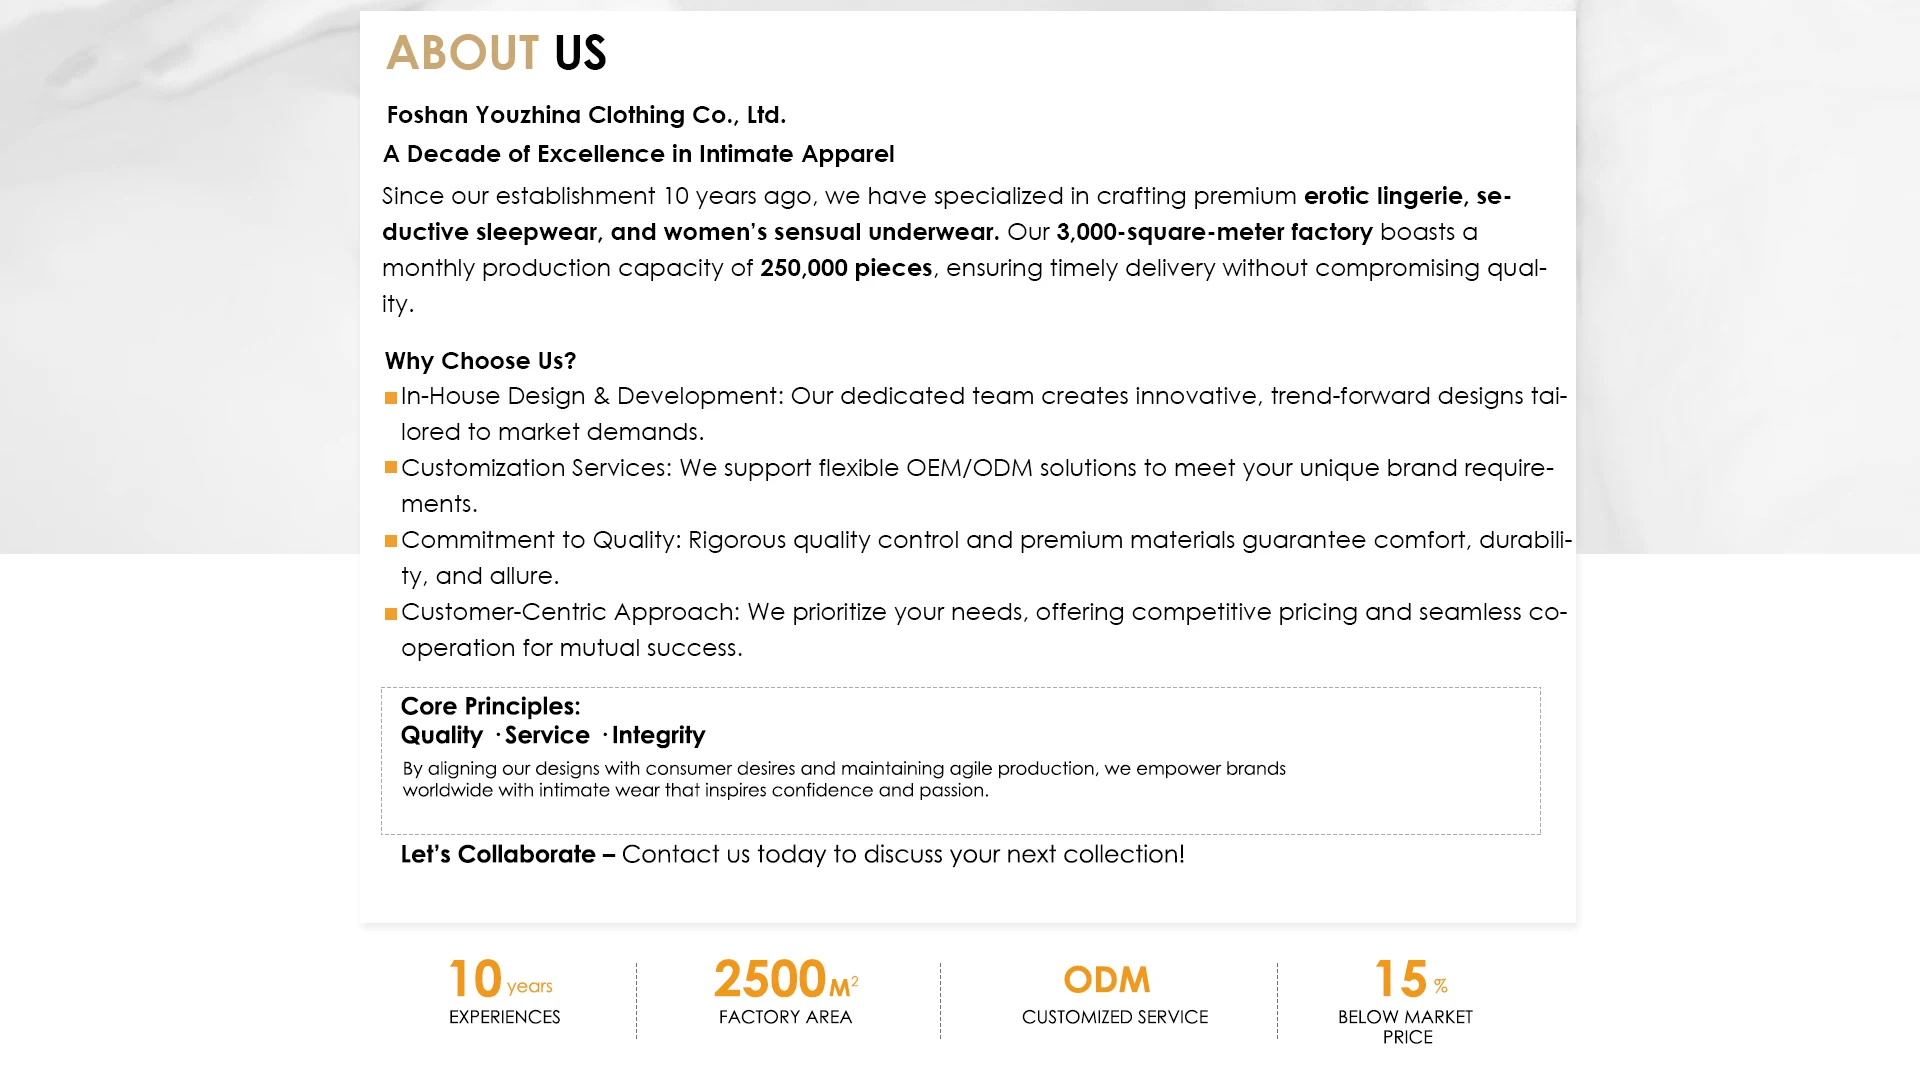Viewport: 1920px width, 1073px height.
Task: Click the Let's Collaborate bold text
Action: 508,854
